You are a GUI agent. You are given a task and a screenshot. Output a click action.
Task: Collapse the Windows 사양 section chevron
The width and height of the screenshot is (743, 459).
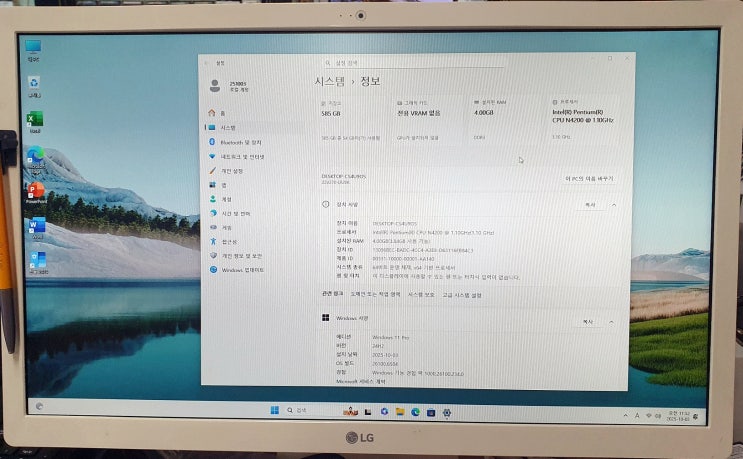611,322
